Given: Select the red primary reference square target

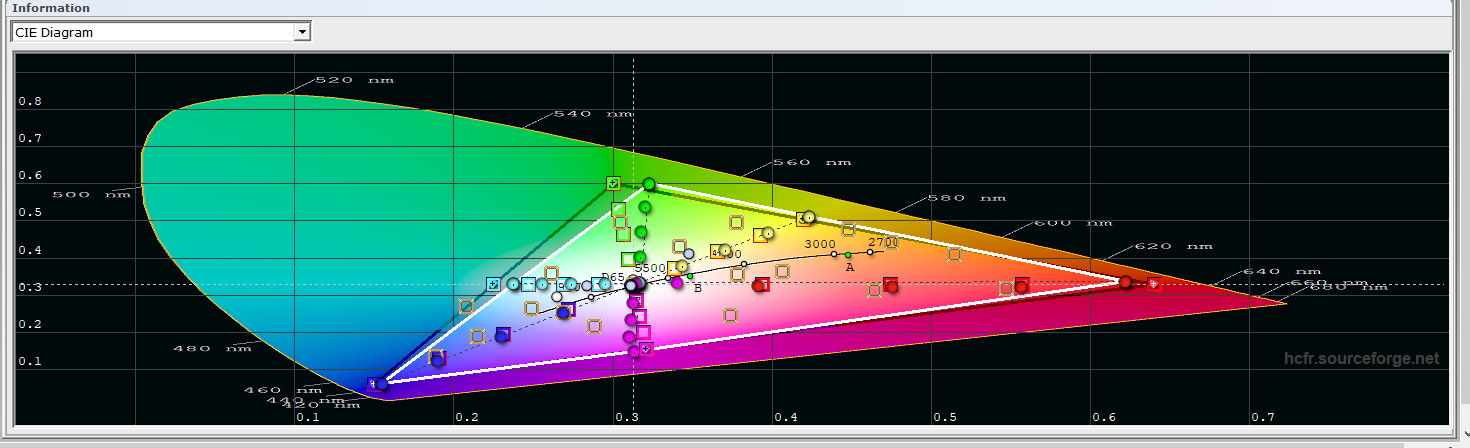Looking at the screenshot, I should pos(1154,284).
